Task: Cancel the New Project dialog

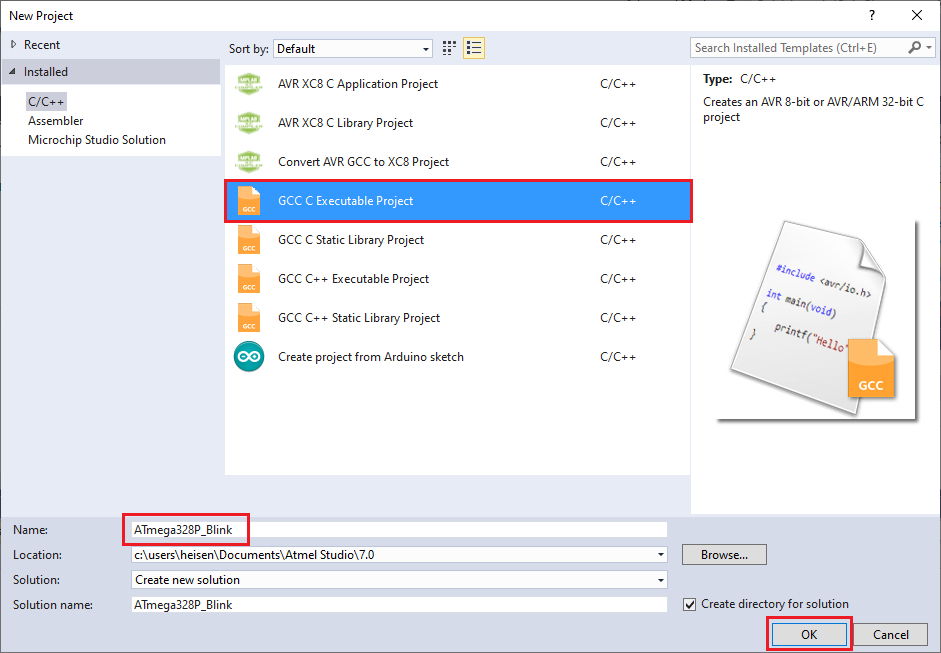Action: (x=891, y=634)
